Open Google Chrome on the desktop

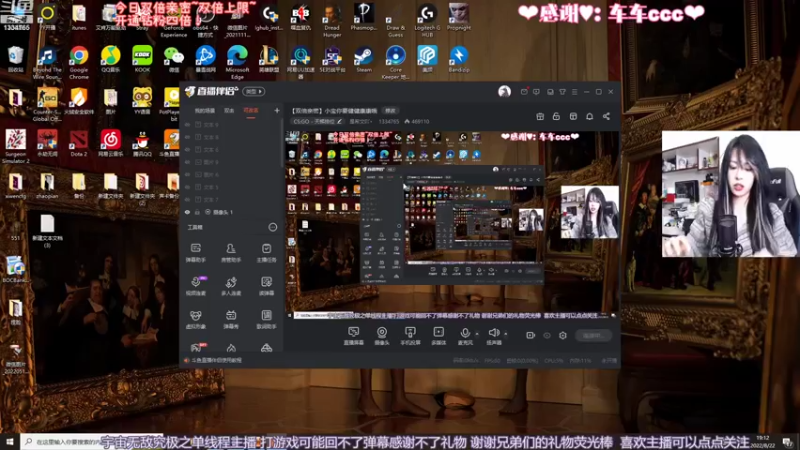pos(79,62)
